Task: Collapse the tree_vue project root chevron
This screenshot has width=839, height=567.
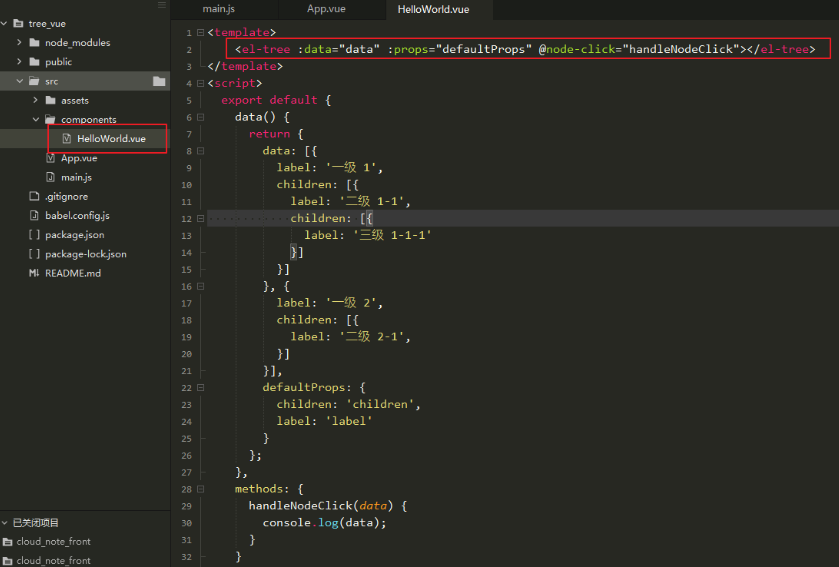Action: pos(4,24)
